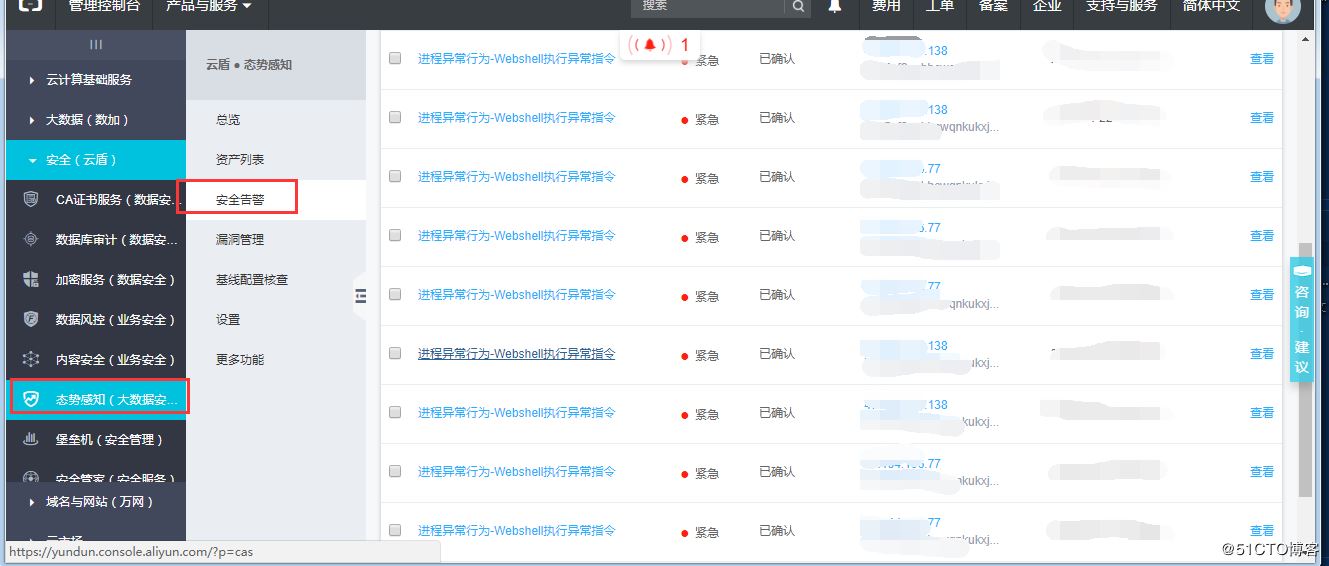
Task: Select the last visible alert row checkbox
Action: coord(395,530)
